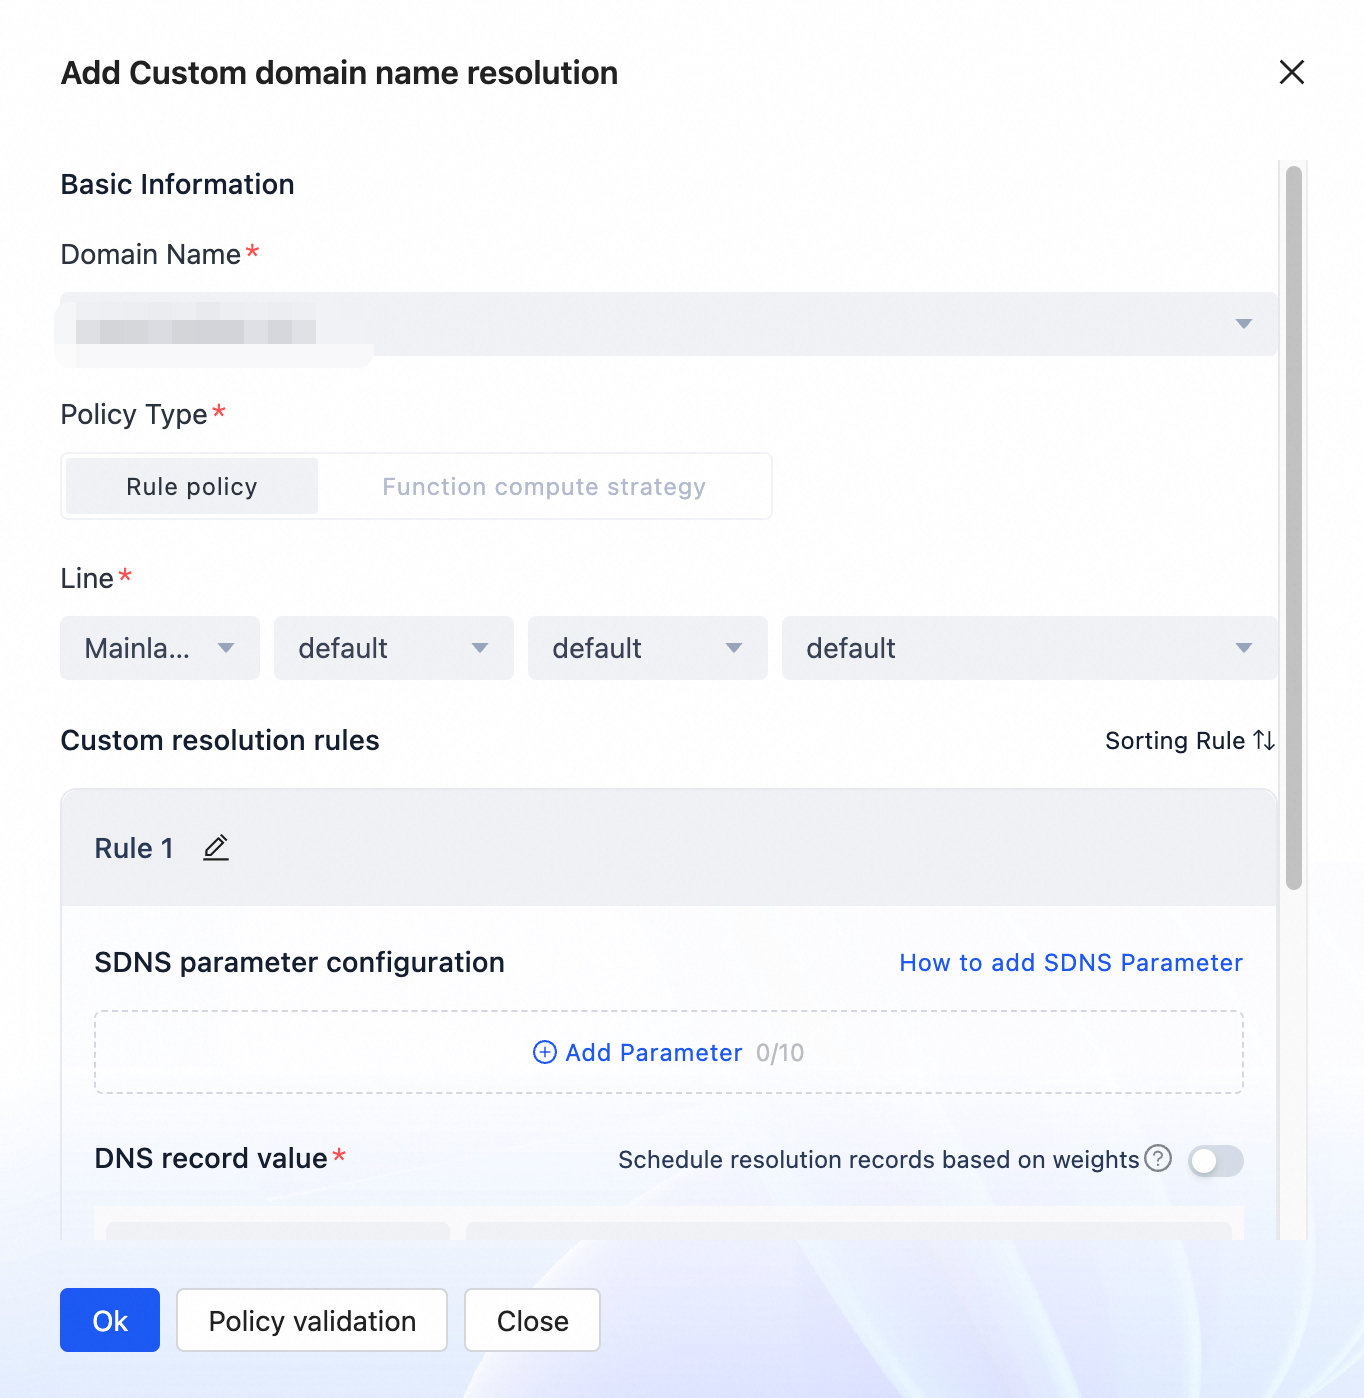Open the third Line dropdown showing default
This screenshot has width=1364, height=1398.
648,648
